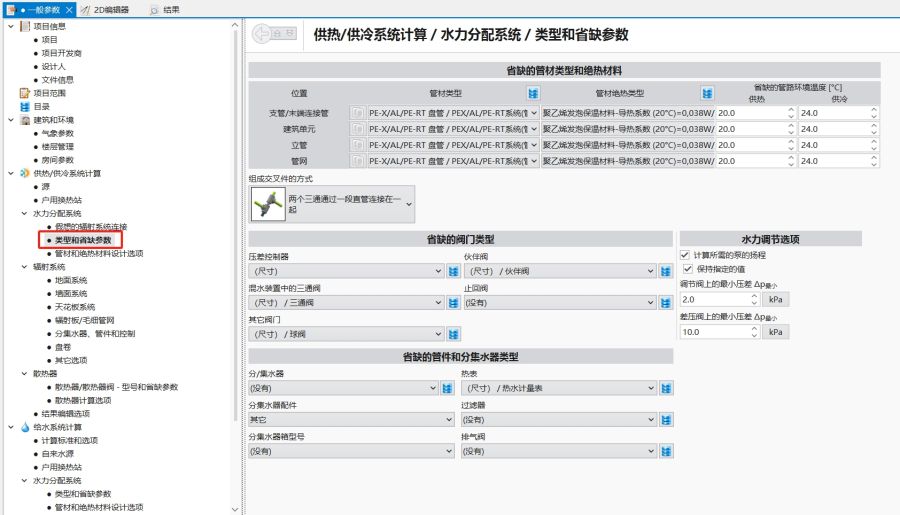
Task: Open catalog icon next to 压差控制器 dropdown
Action: pos(453,271)
